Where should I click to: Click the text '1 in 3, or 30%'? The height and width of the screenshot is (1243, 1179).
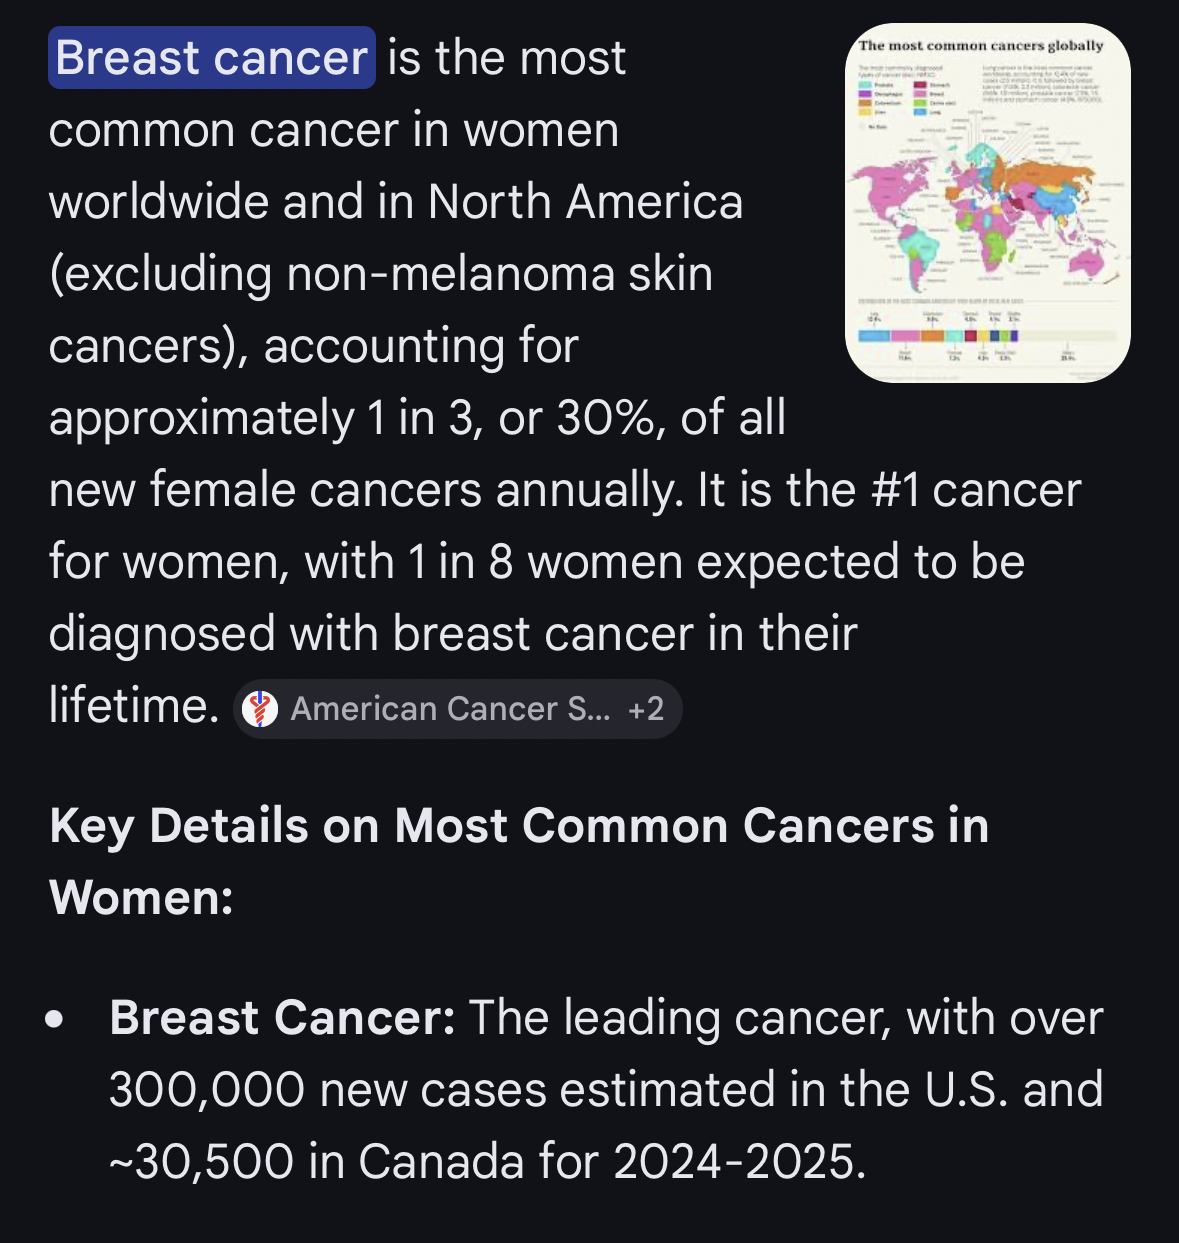pyautogui.click(x=515, y=418)
